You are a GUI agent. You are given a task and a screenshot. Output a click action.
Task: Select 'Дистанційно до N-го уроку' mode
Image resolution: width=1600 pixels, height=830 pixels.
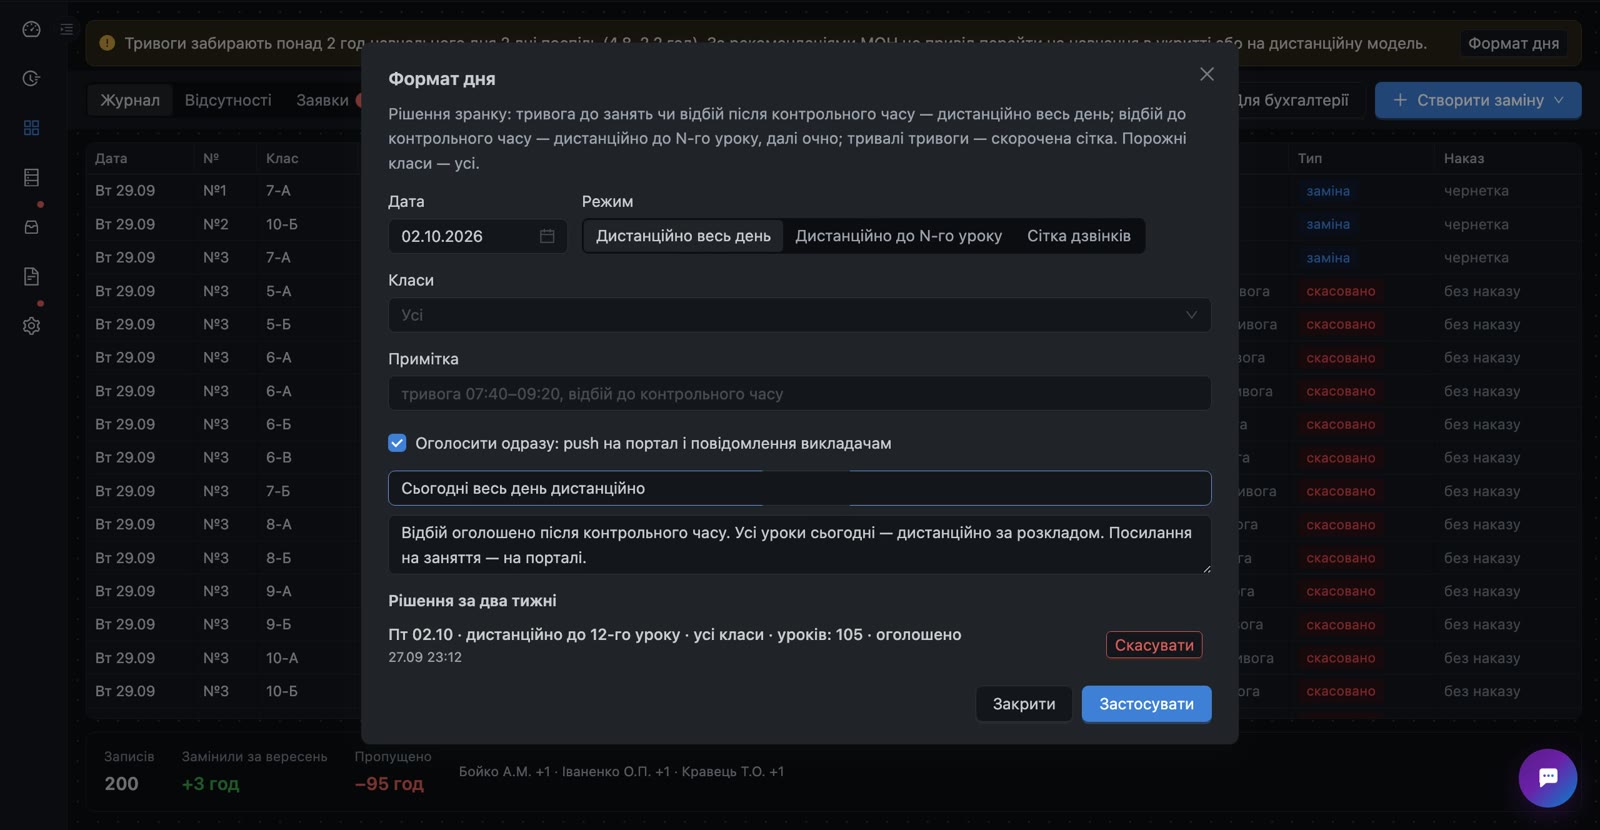pyautogui.click(x=898, y=236)
